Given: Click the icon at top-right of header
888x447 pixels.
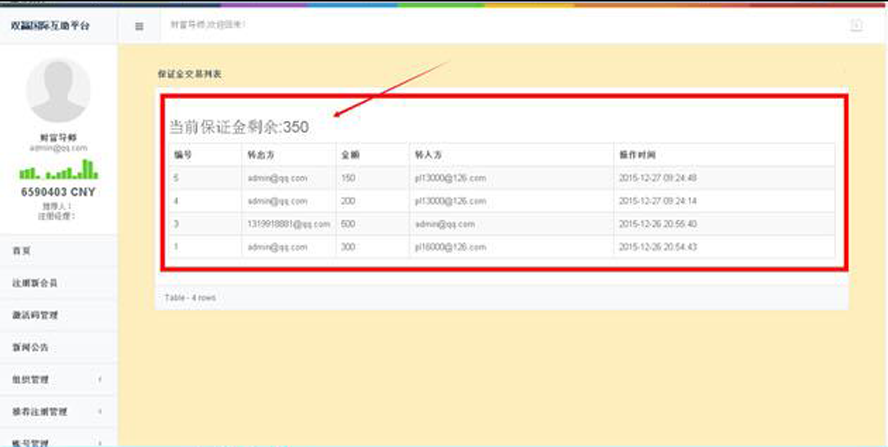Looking at the screenshot, I should point(856,25).
